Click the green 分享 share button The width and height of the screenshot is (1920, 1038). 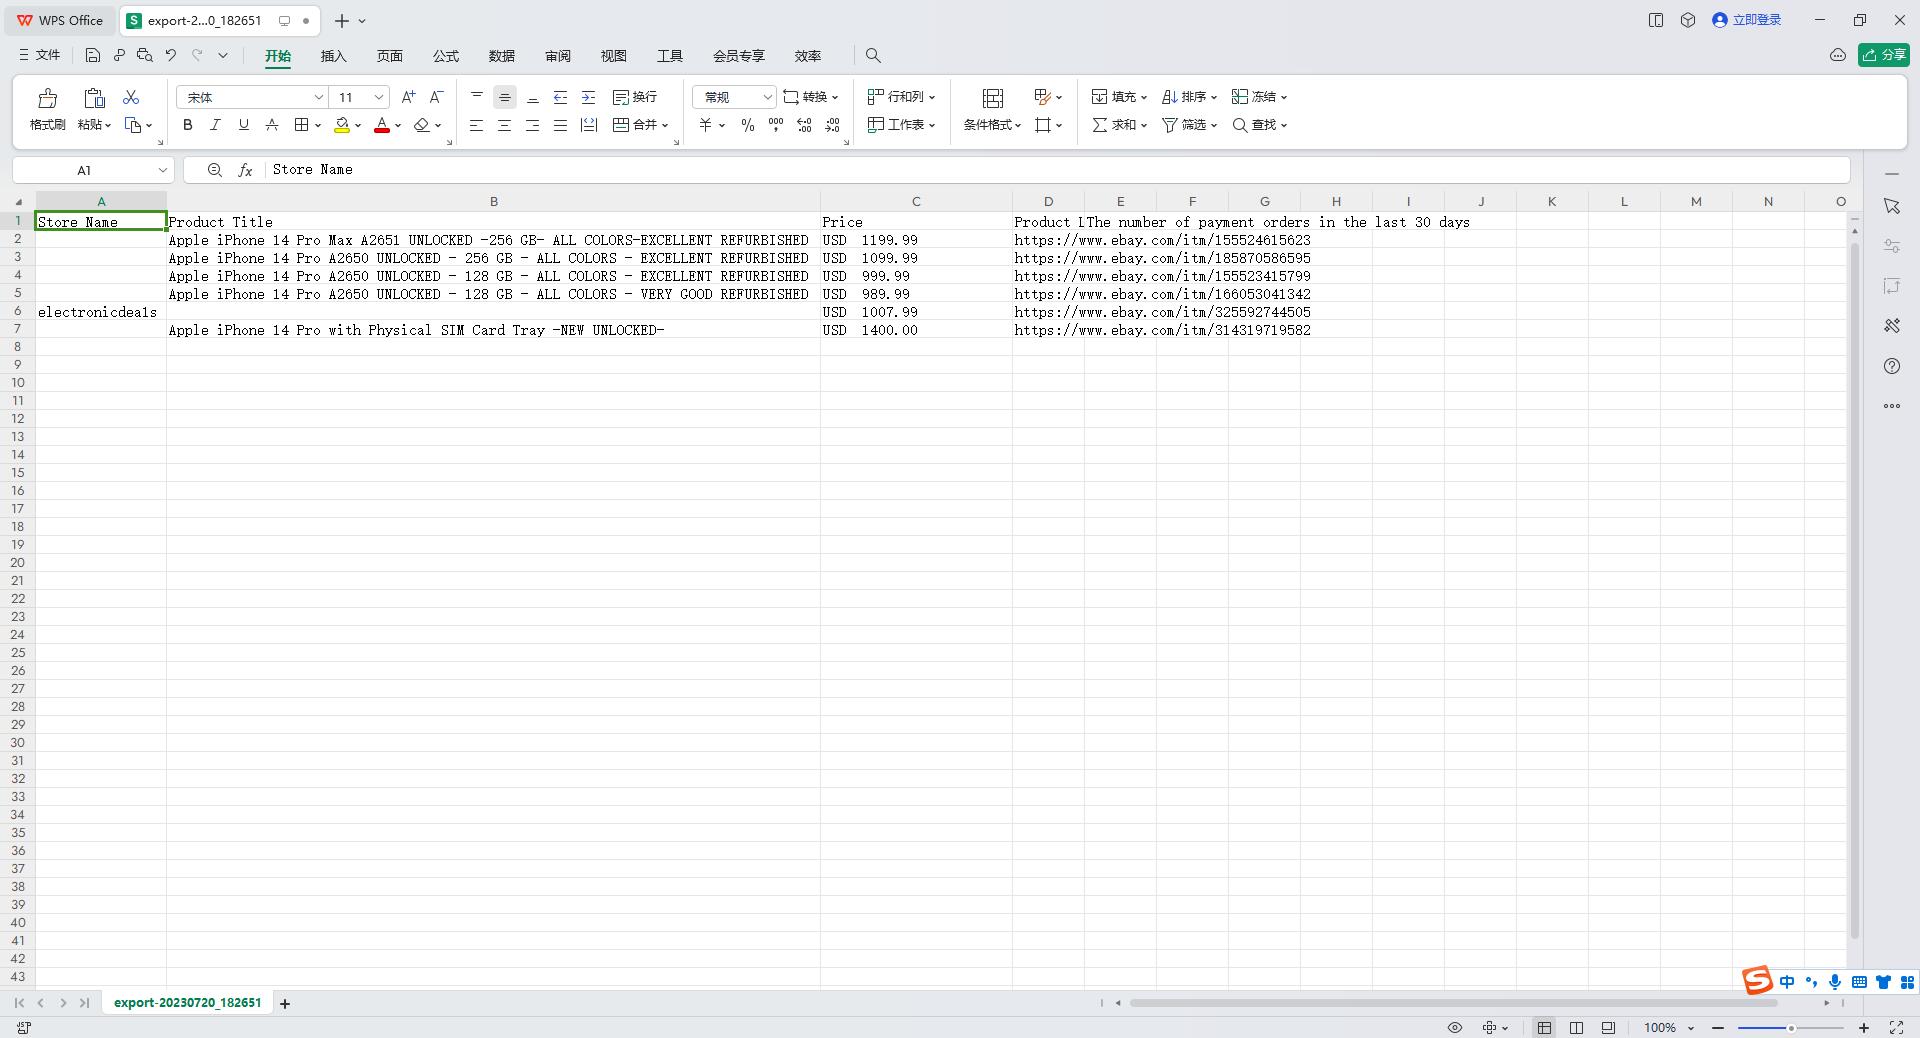point(1884,55)
